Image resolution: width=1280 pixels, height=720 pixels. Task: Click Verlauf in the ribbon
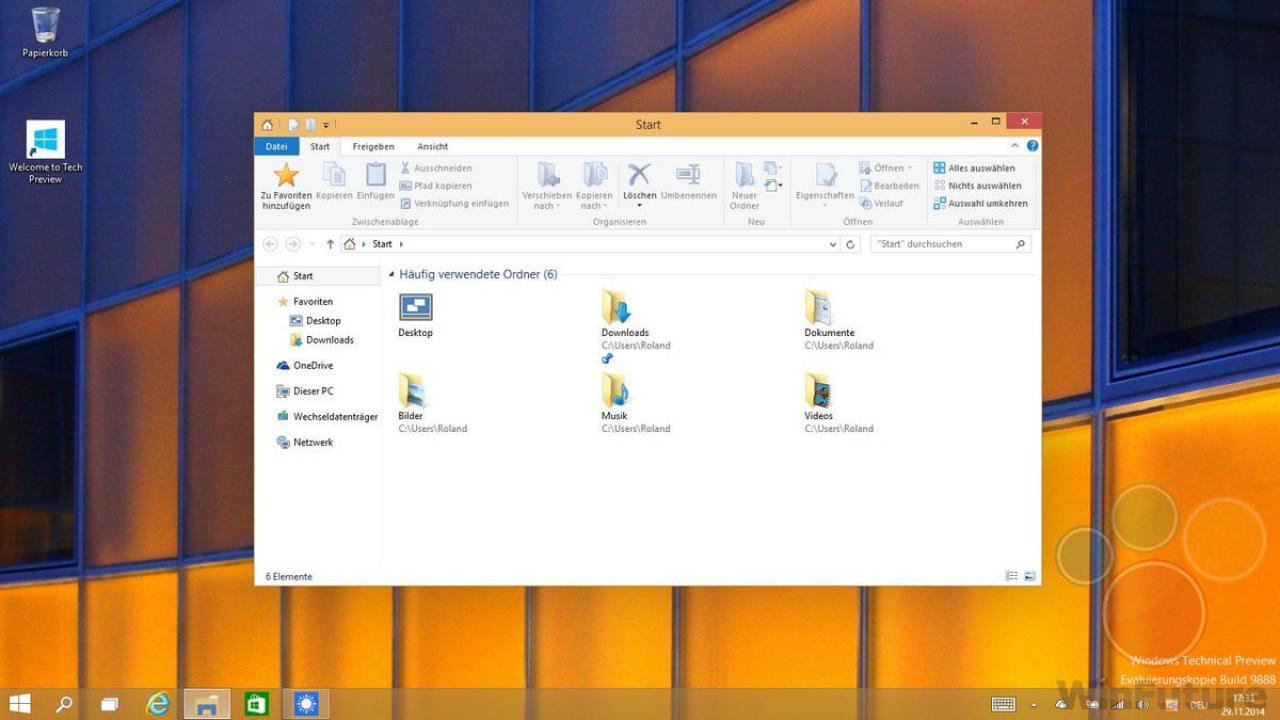(881, 203)
